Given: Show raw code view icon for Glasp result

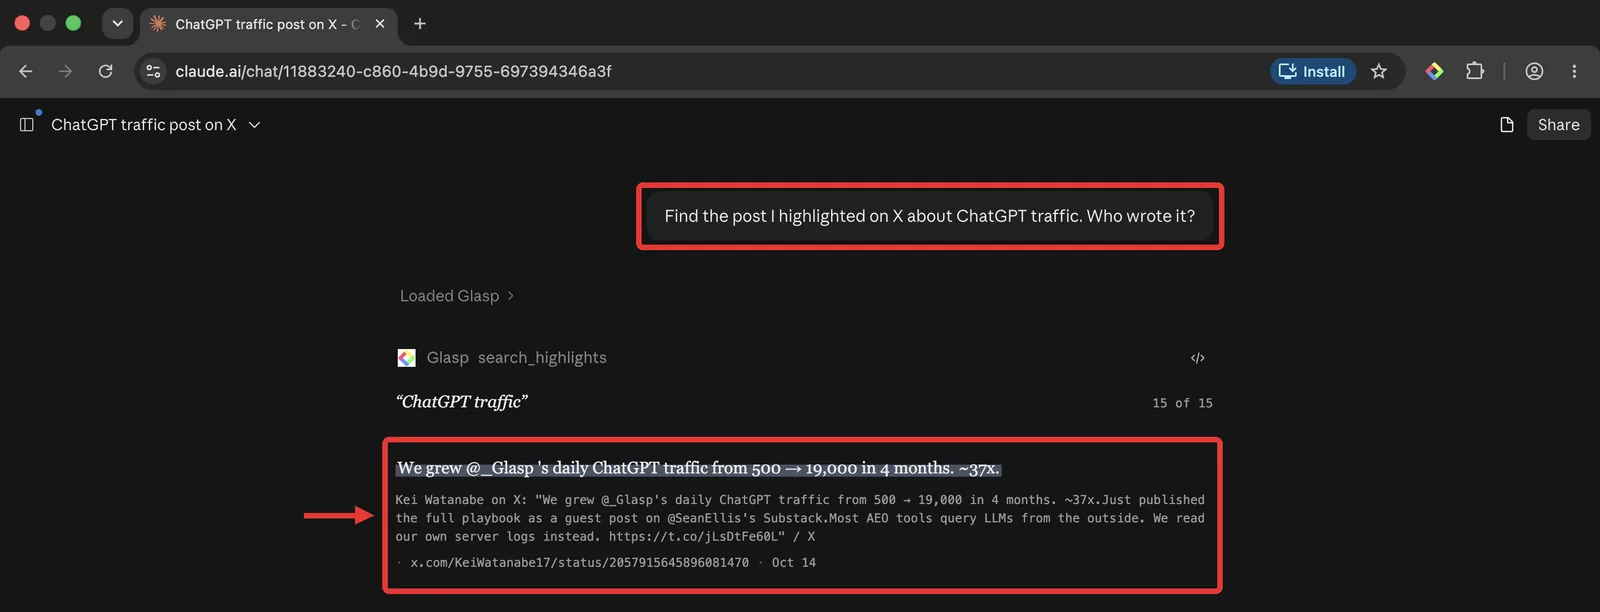Looking at the screenshot, I should (1197, 358).
